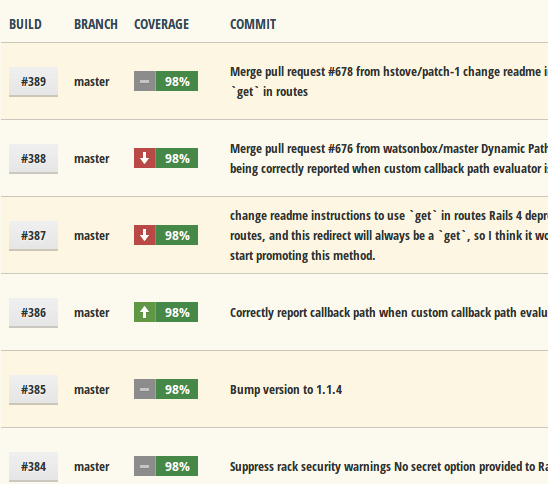This screenshot has height=484, width=548.
Task: Click the COMMIT column header
Action: [253, 24]
